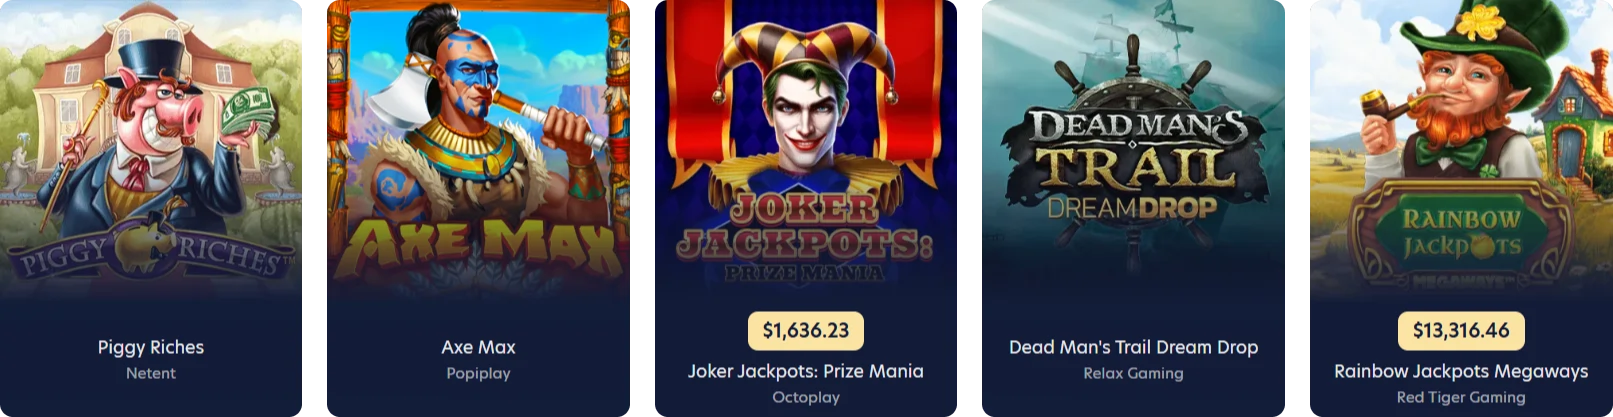Viewport: 1613px width, 417px height.
Task: Select the Octoplay provider label
Action: tap(806, 397)
